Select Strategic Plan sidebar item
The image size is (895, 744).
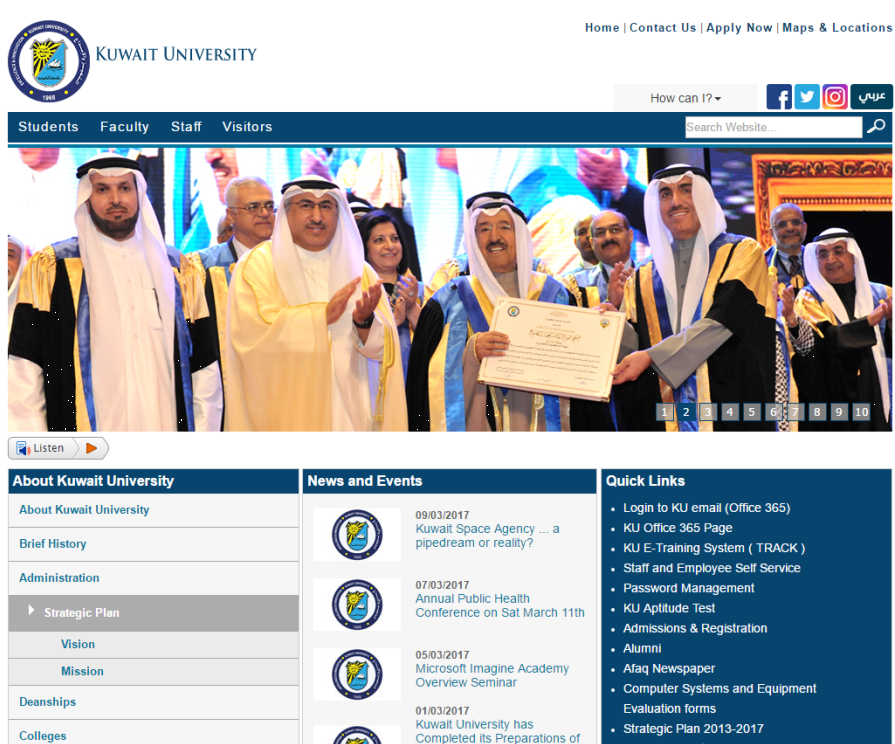154,613
